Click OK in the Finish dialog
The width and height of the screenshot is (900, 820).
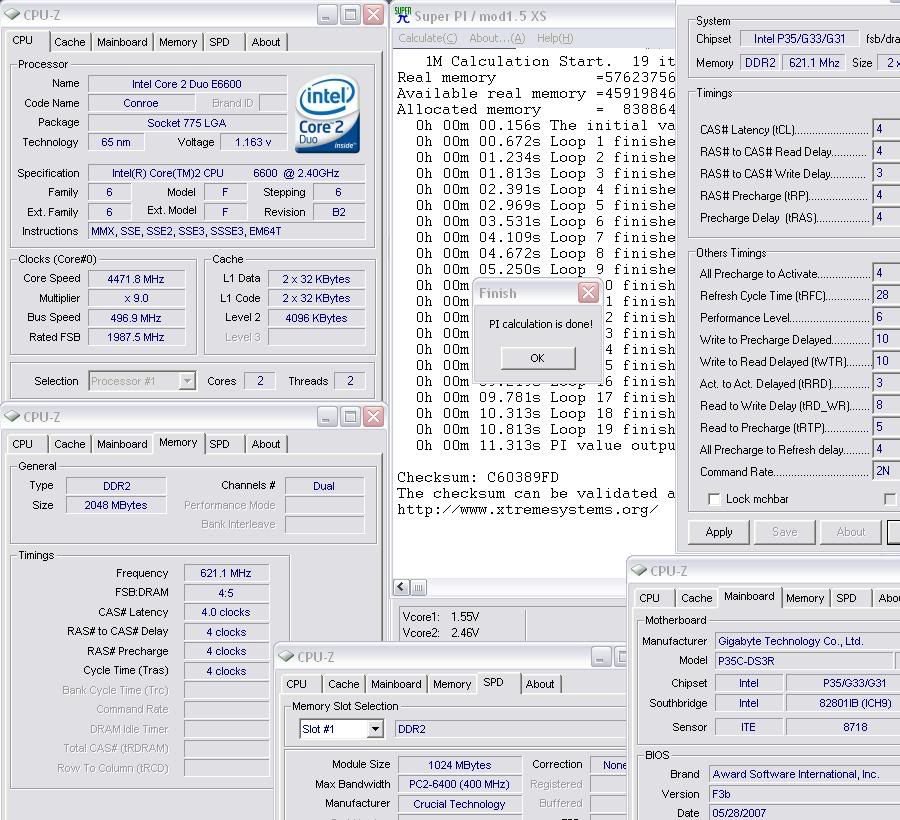(x=538, y=358)
